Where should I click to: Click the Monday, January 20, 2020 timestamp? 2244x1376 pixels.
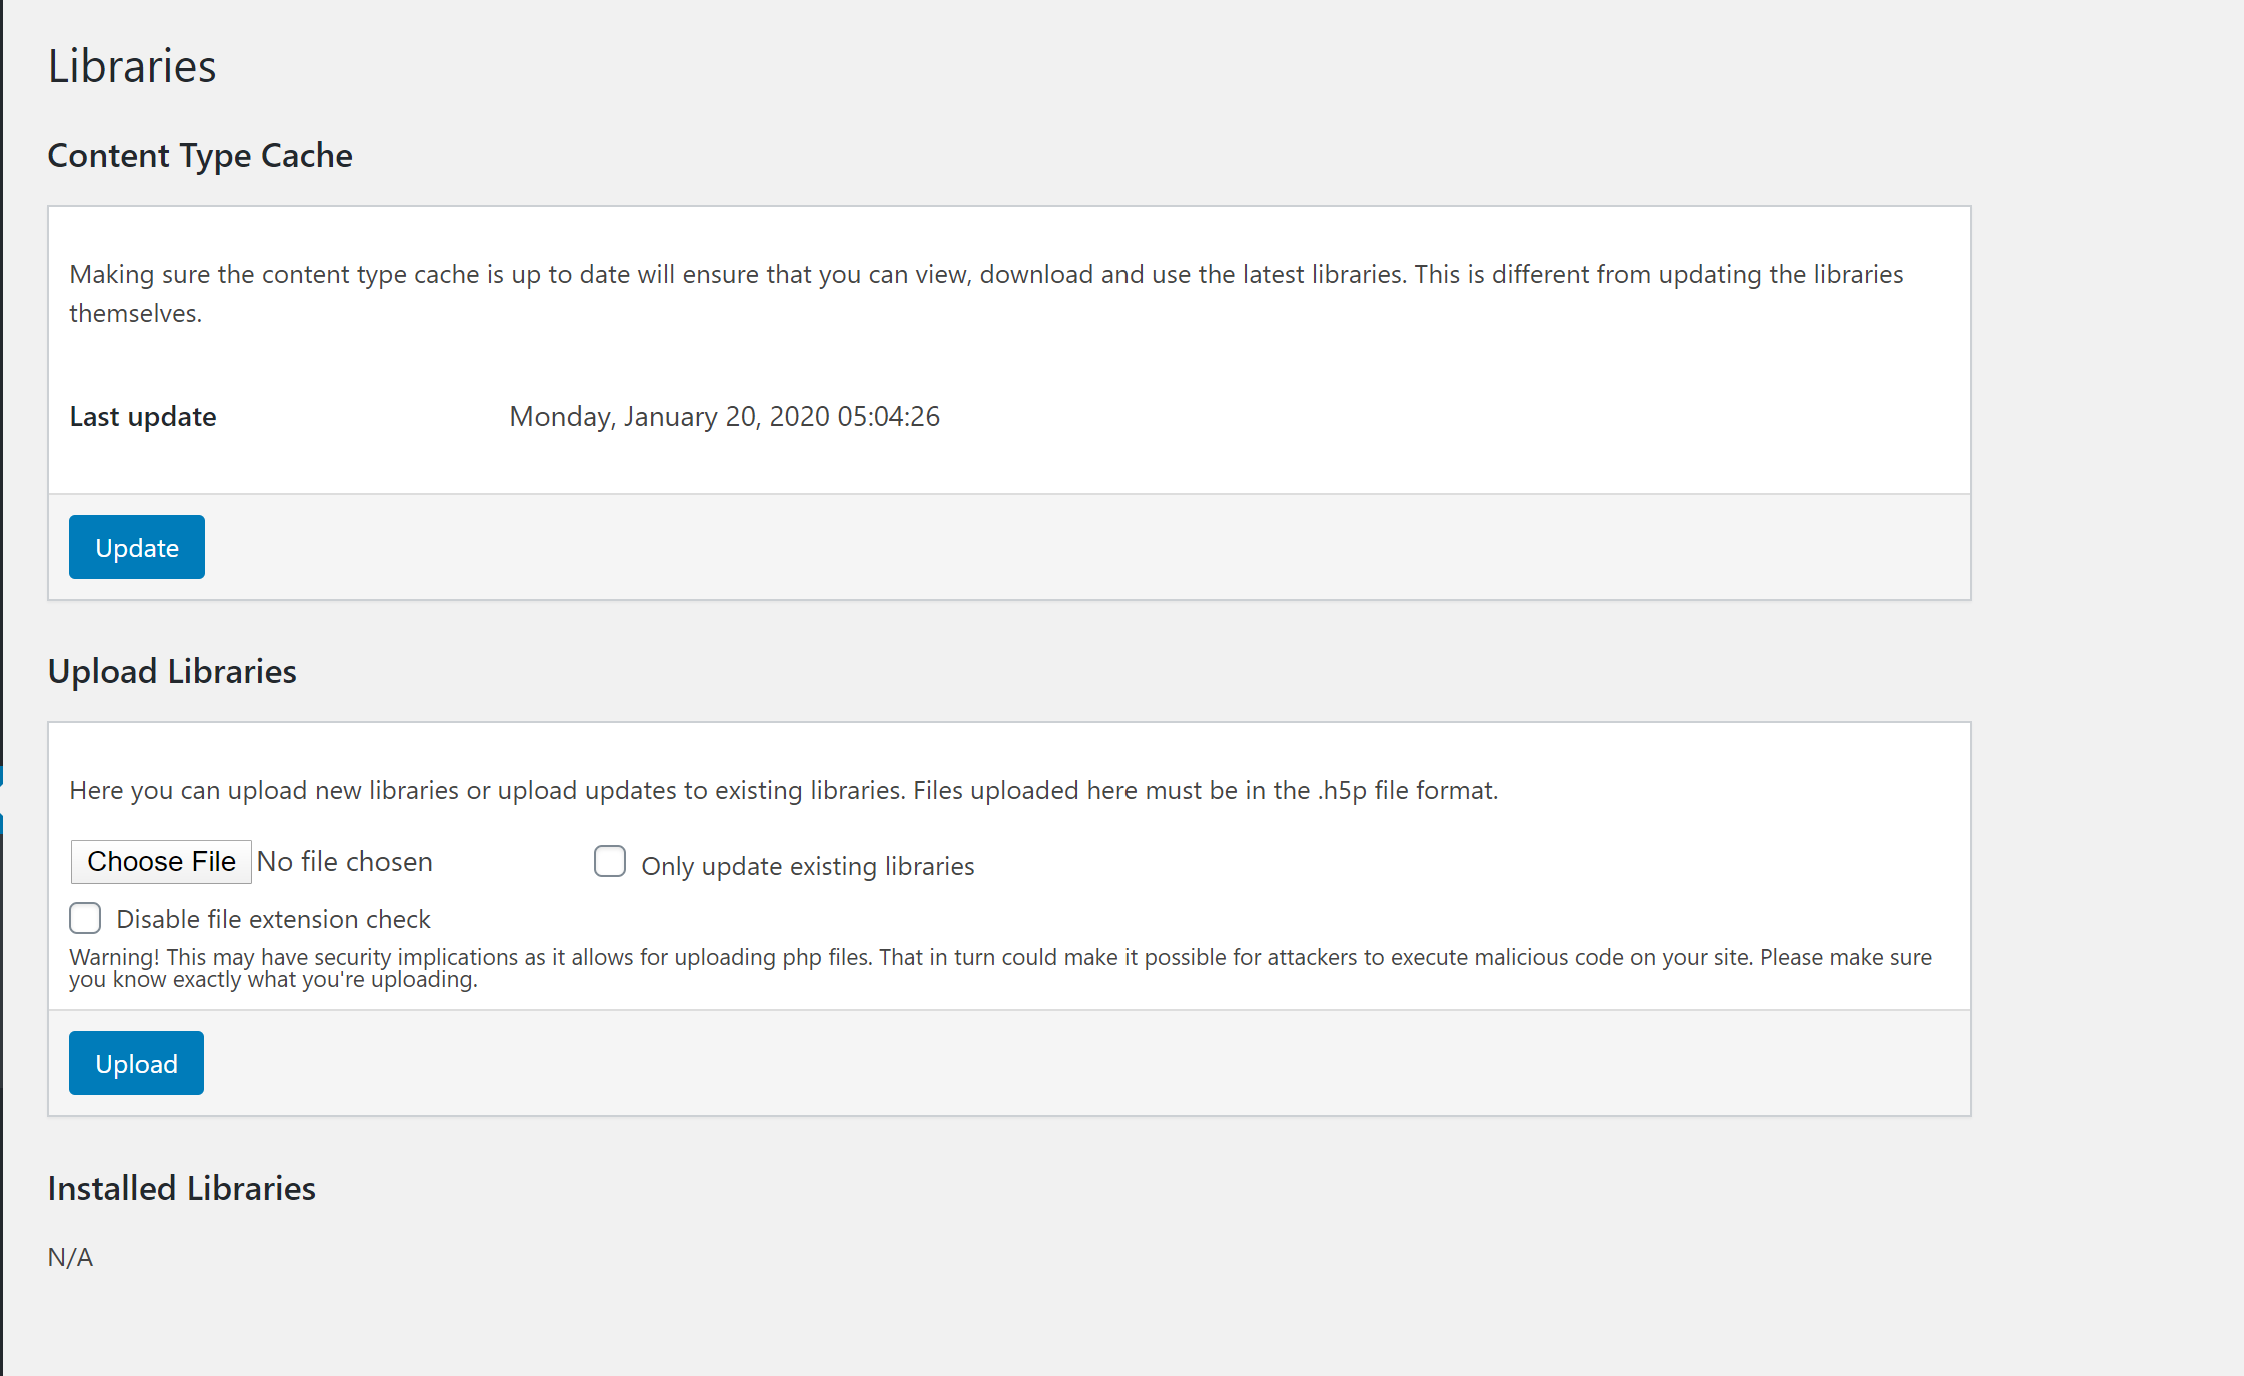point(725,416)
